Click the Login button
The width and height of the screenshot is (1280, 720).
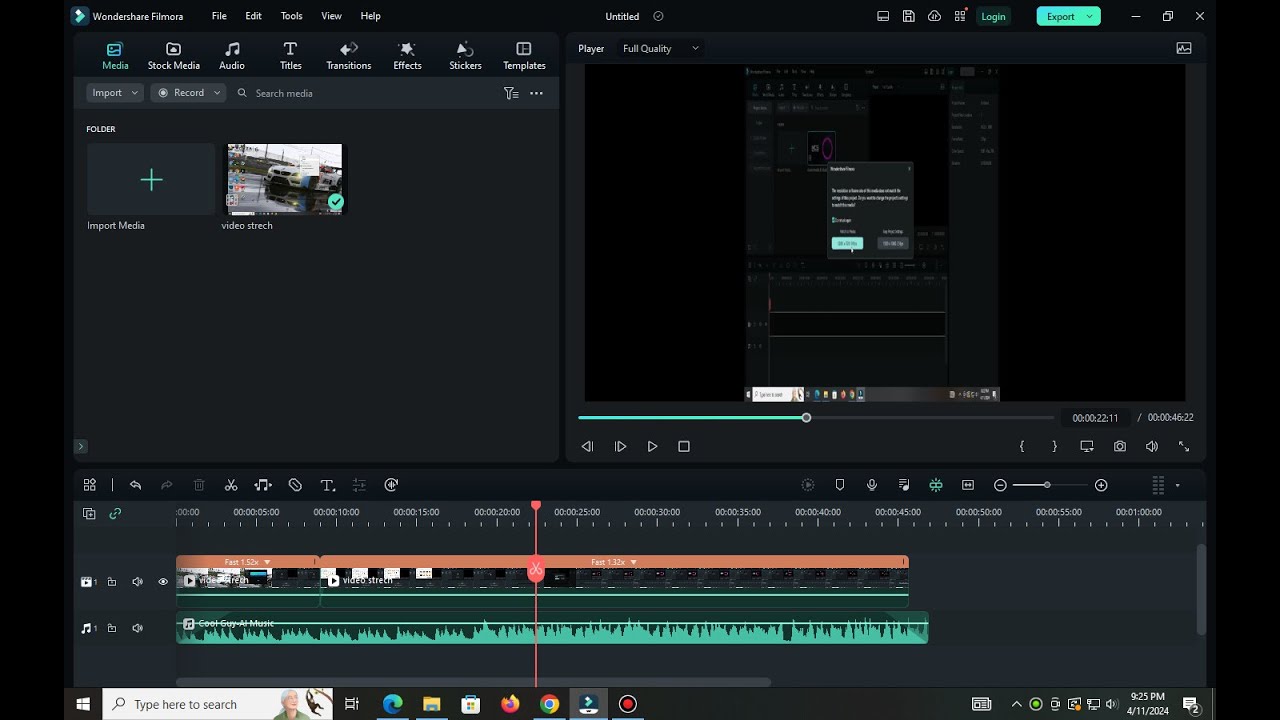(993, 16)
